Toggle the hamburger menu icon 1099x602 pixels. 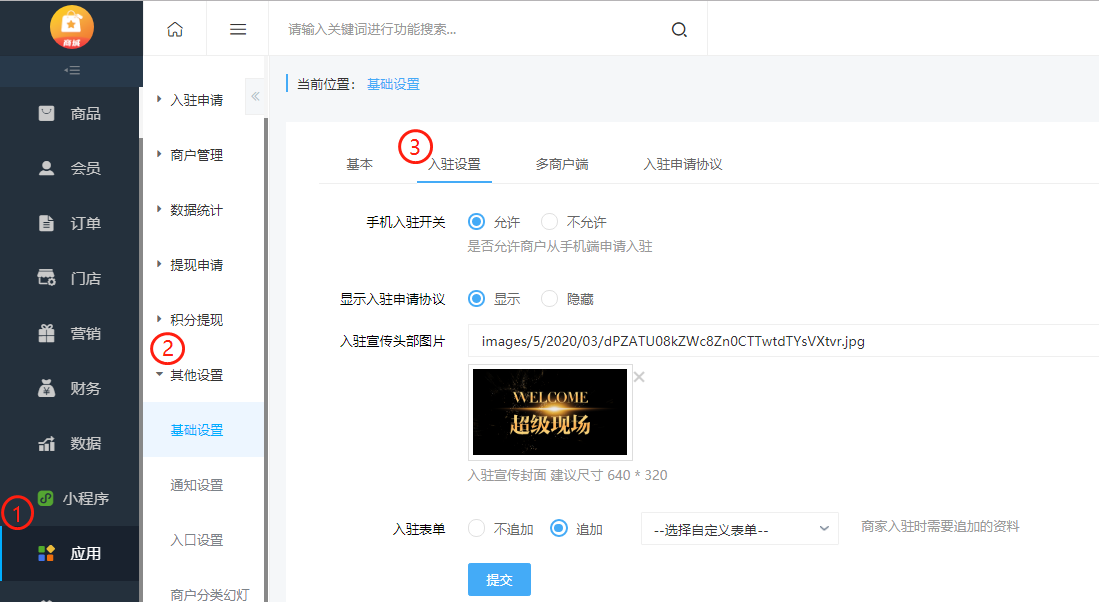tap(238, 29)
